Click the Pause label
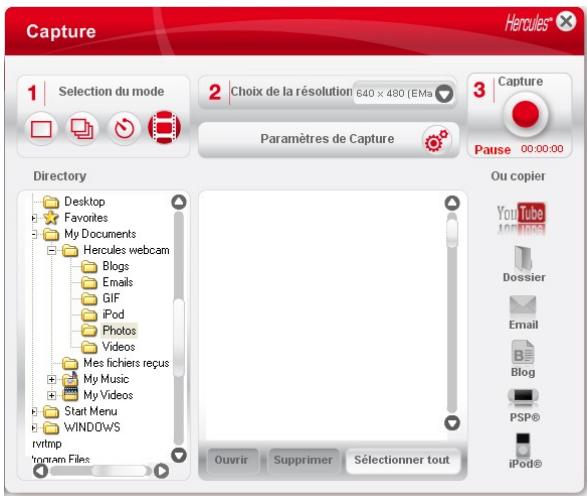Screen dimensions: 587x496 [x=492, y=150]
